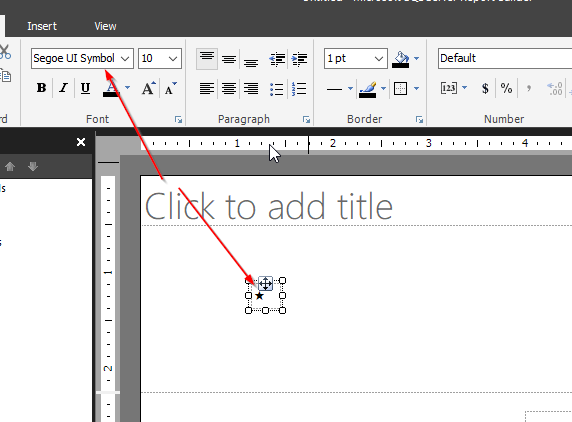
Task: Click the Shrink Font icon
Action: (170, 88)
